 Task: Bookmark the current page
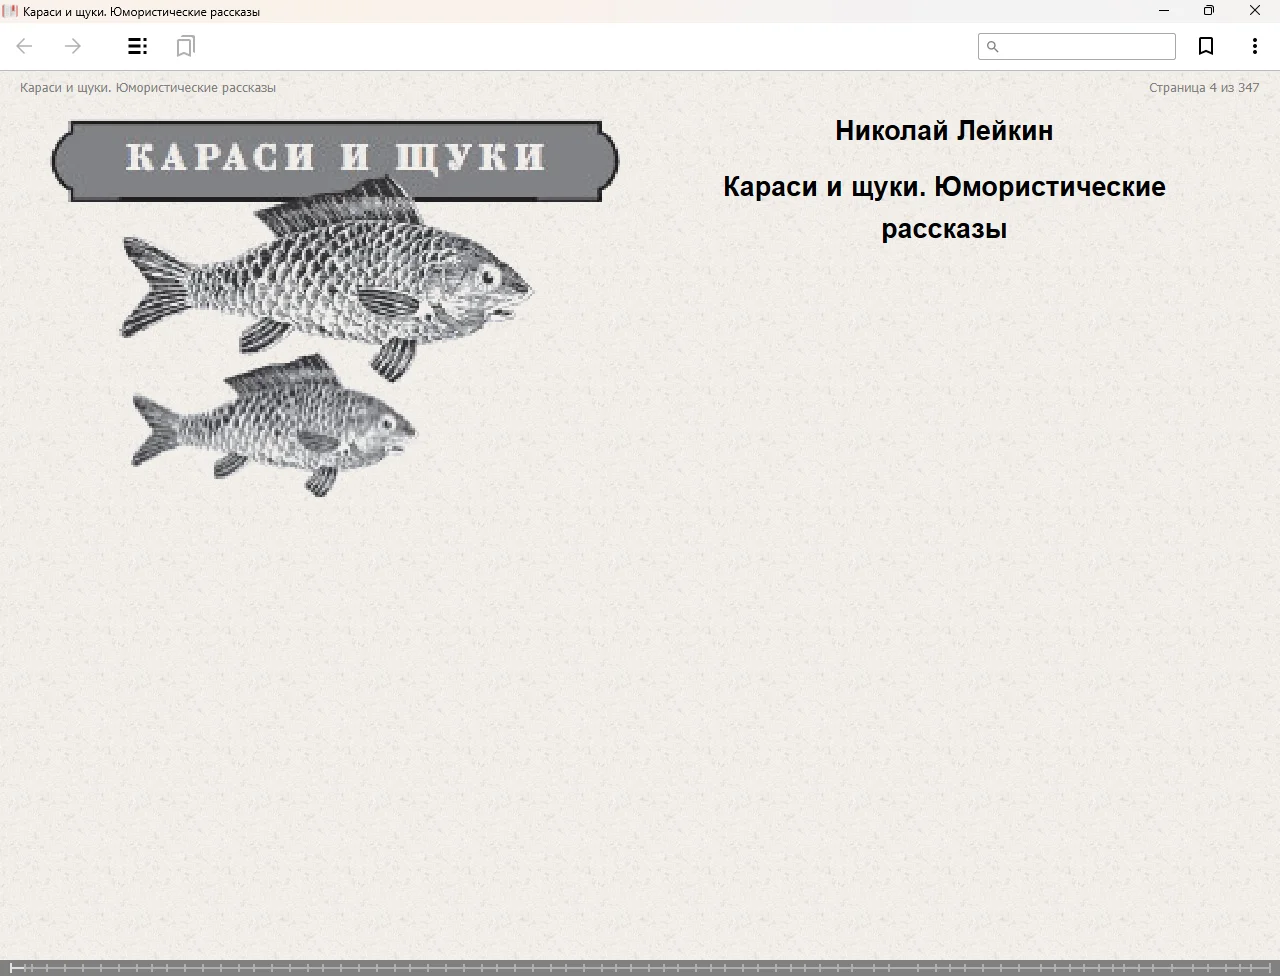(1206, 46)
